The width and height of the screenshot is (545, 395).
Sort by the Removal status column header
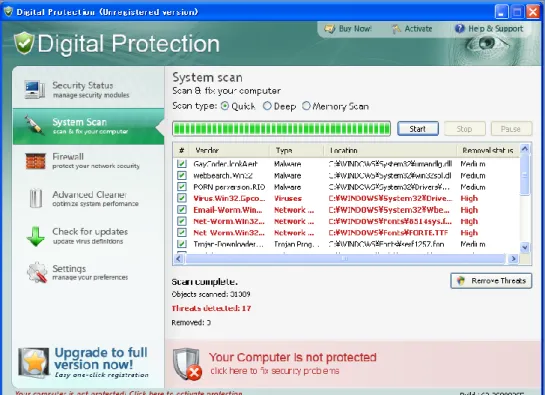(x=488, y=150)
